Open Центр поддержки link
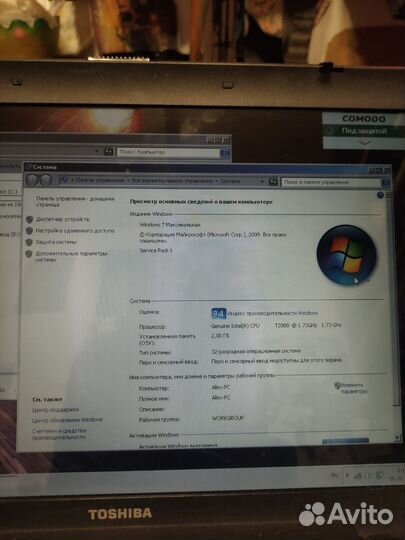This screenshot has height=540, width=405. (55, 410)
